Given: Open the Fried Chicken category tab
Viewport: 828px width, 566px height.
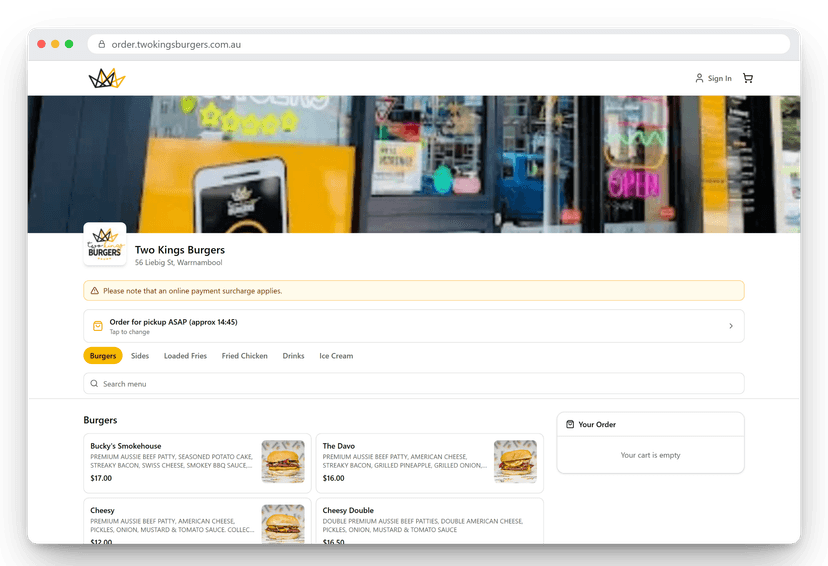Looking at the screenshot, I should [244, 356].
